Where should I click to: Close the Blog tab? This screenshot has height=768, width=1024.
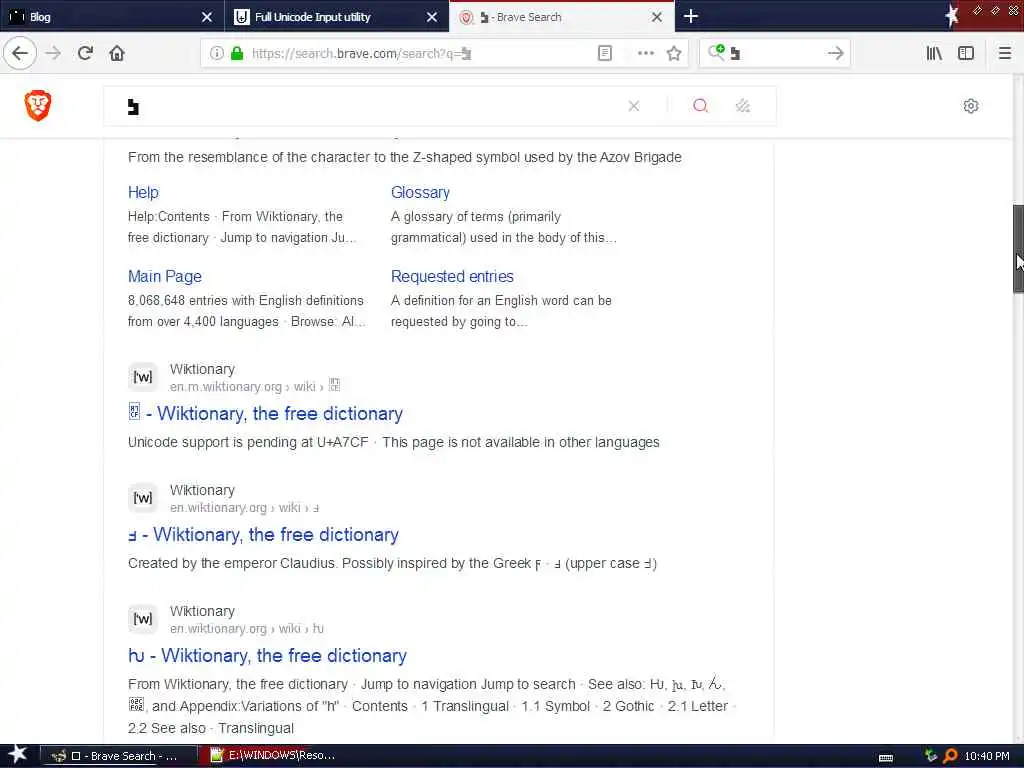pyautogui.click(x=207, y=17)
